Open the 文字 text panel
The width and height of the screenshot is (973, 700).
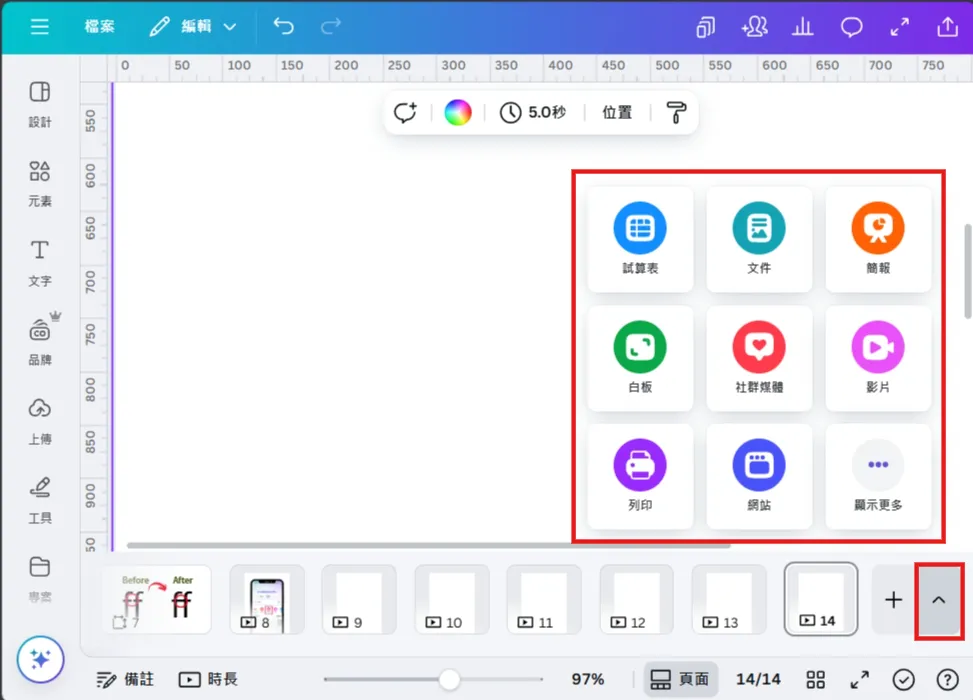click(x=40, y=263)
